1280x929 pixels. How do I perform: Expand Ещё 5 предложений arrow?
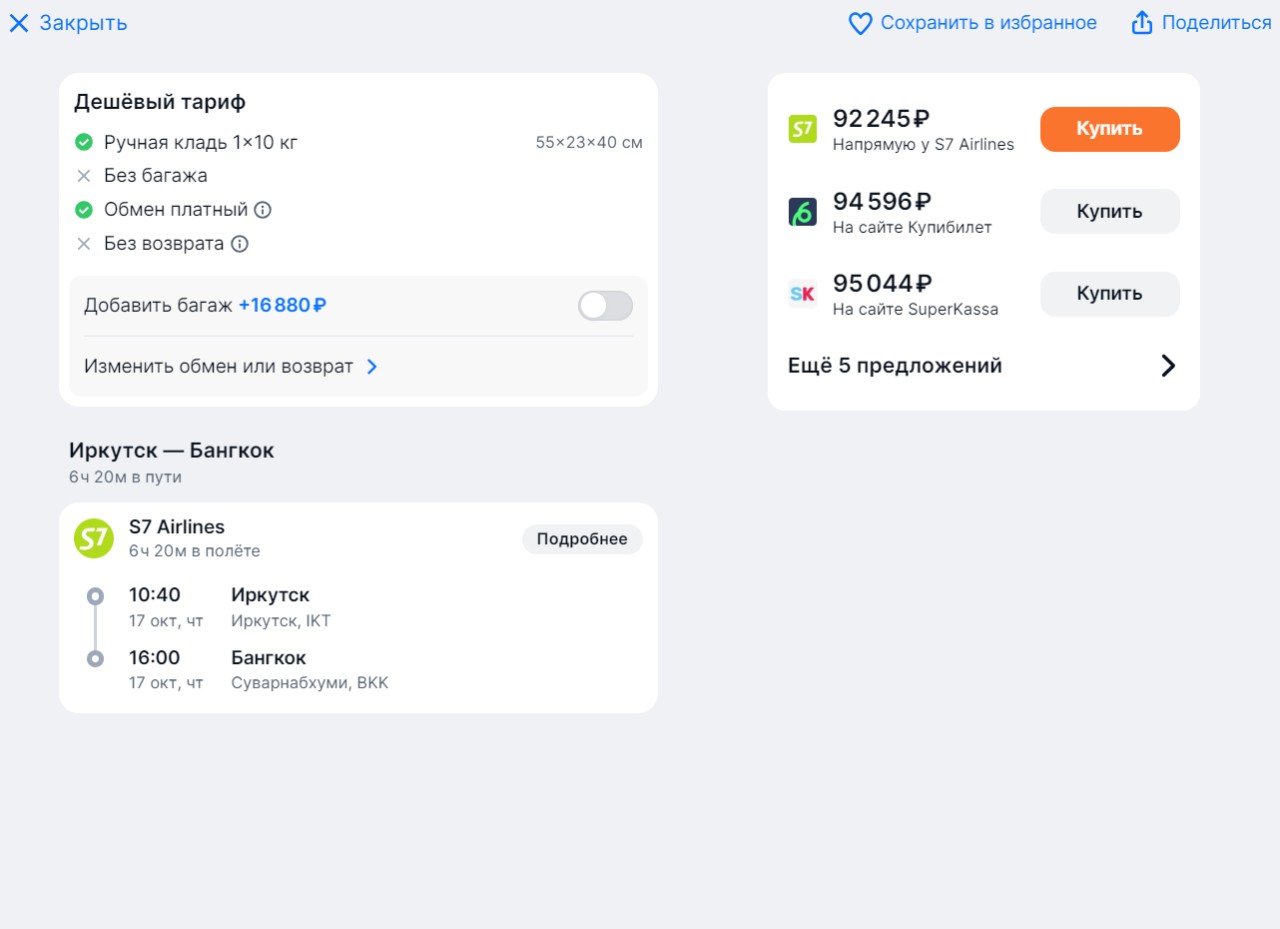tap(1168, 366)
